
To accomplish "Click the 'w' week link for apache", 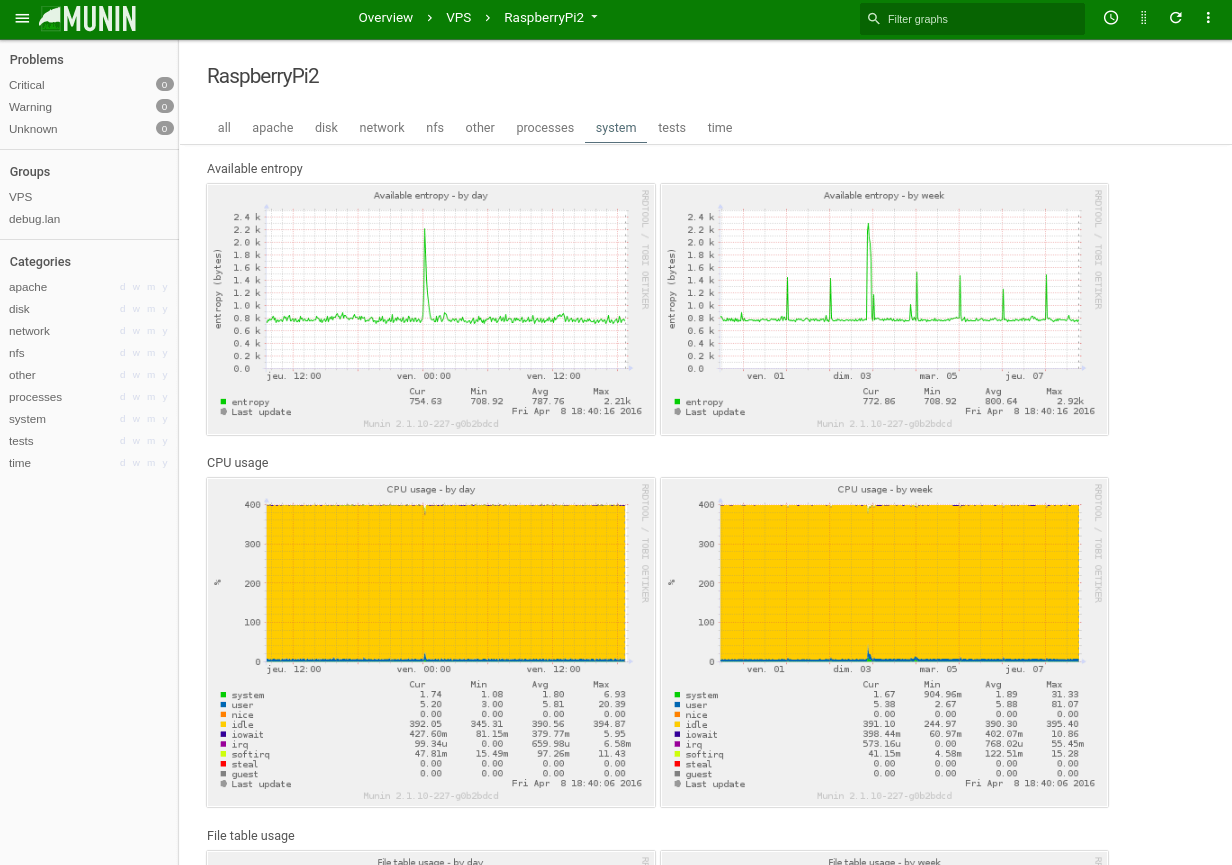I will (x=137, y=287).
